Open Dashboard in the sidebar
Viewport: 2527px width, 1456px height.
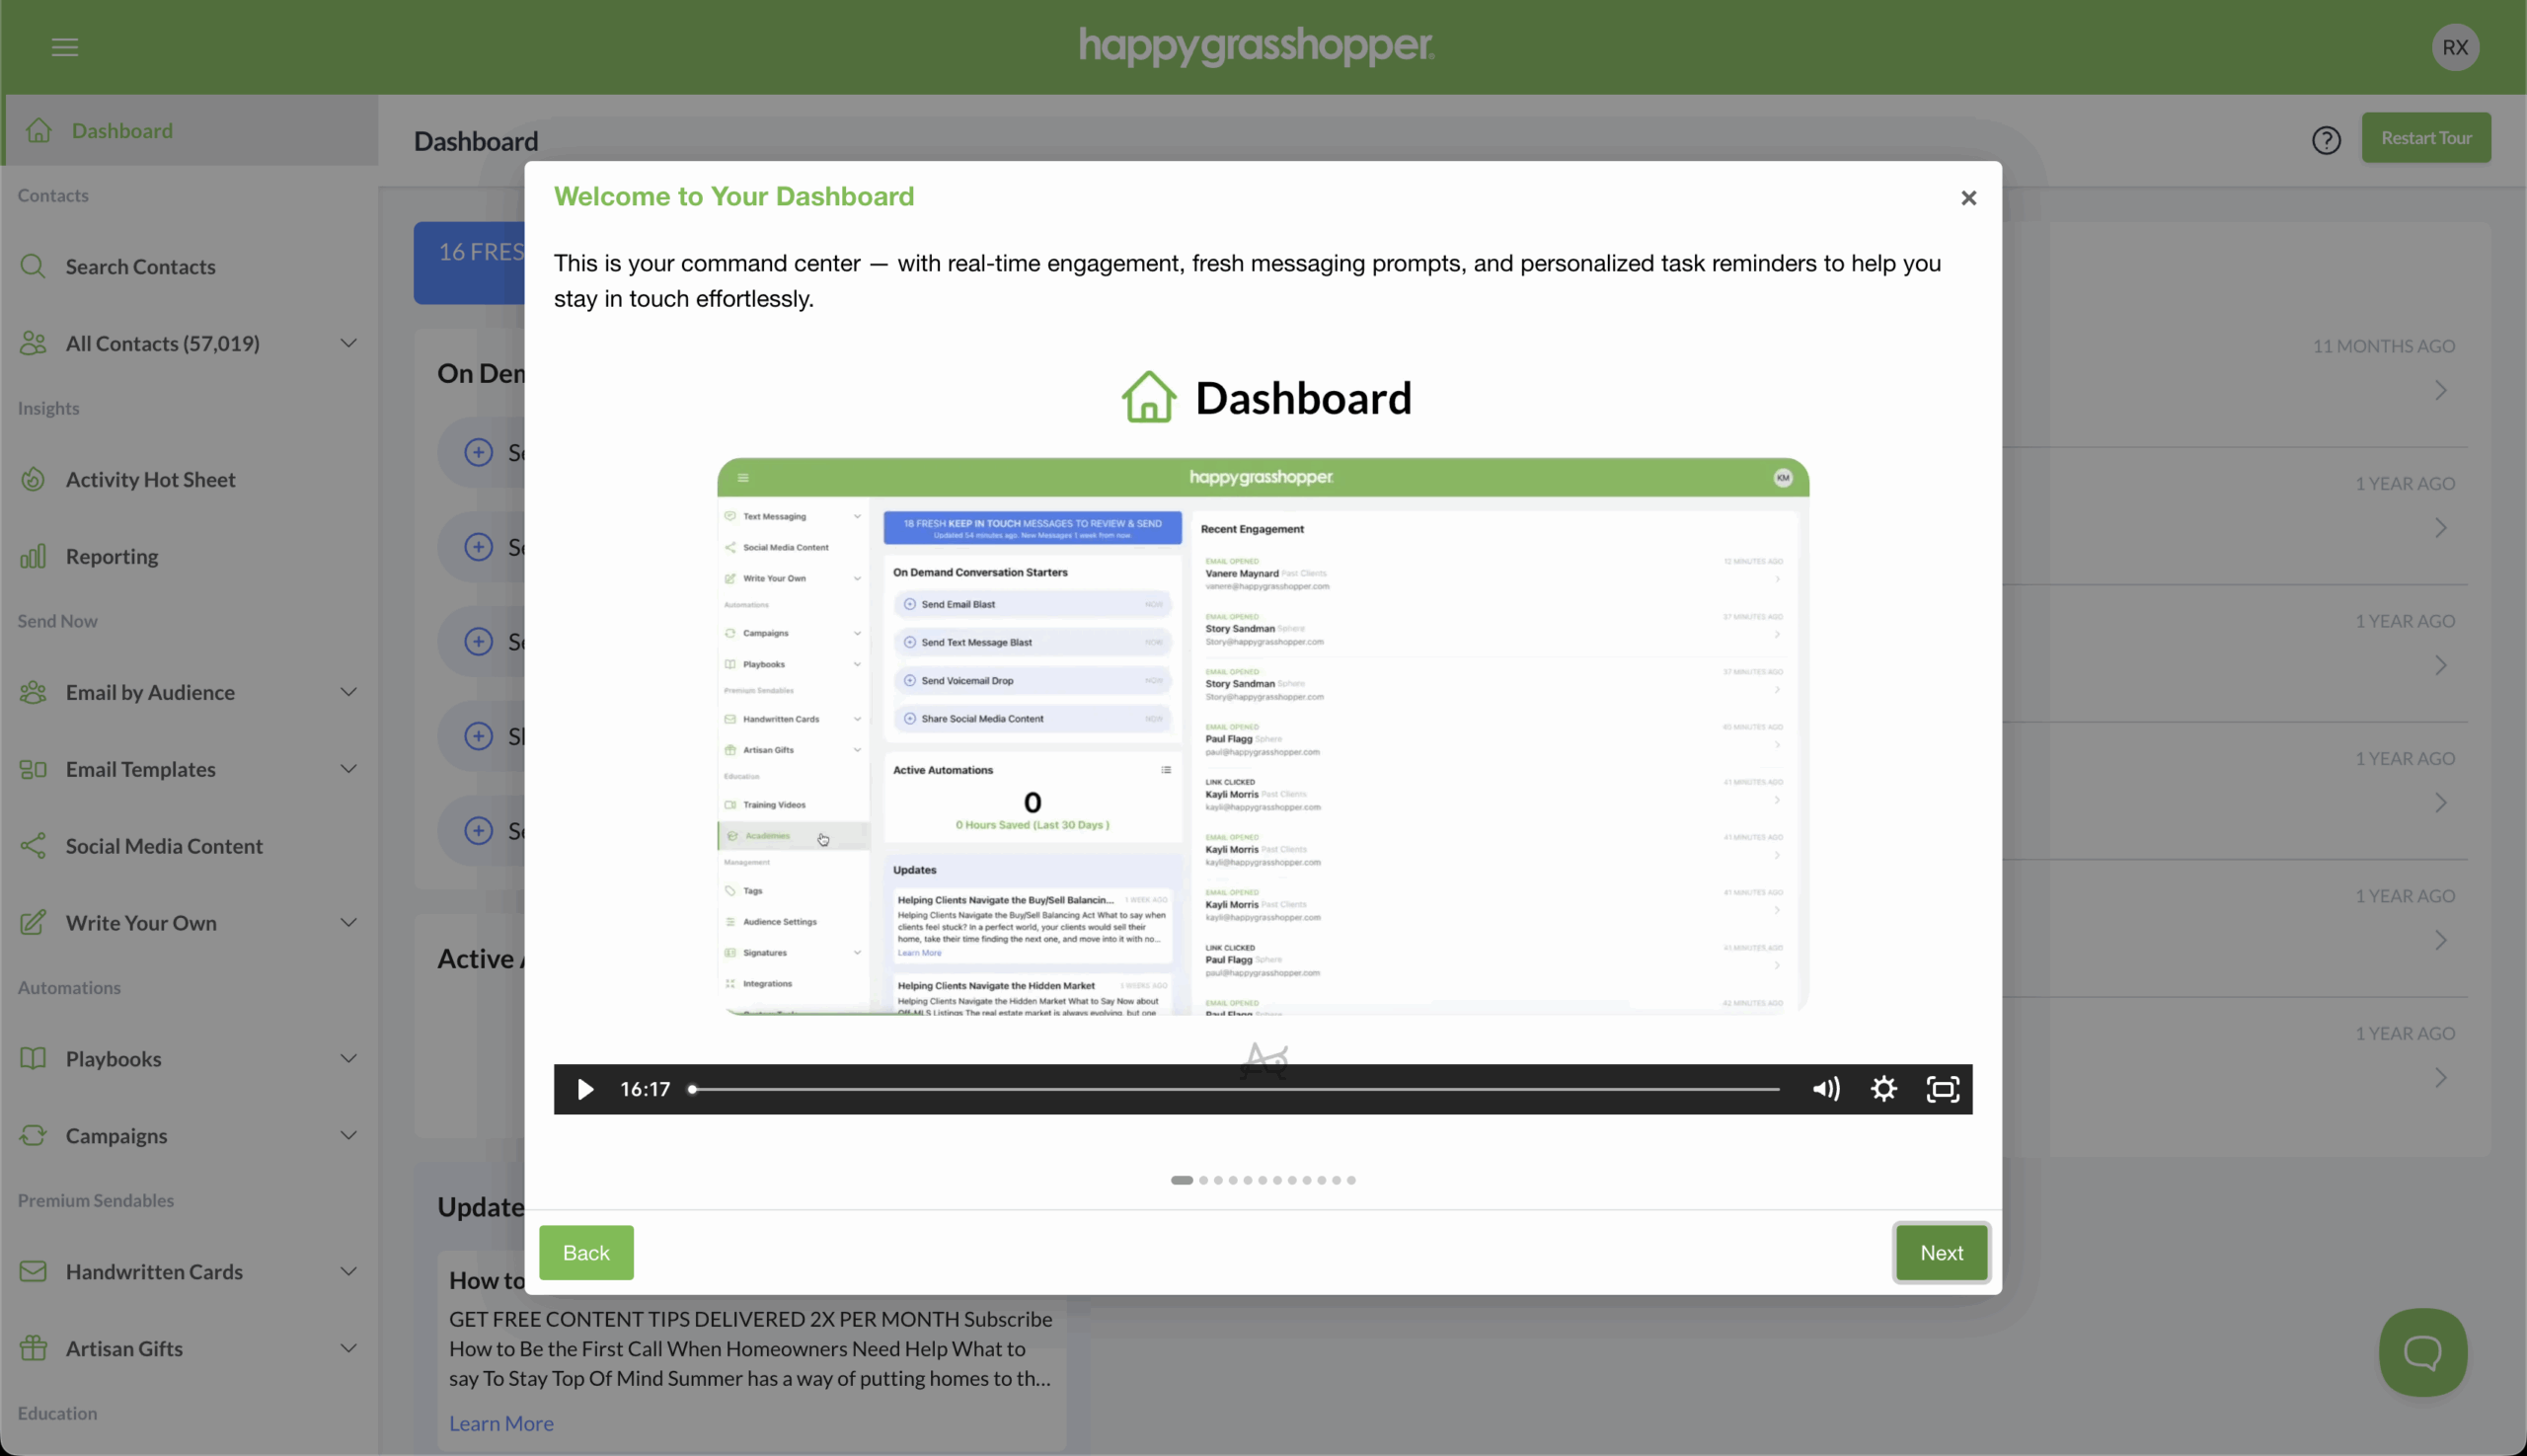[190, 130]
